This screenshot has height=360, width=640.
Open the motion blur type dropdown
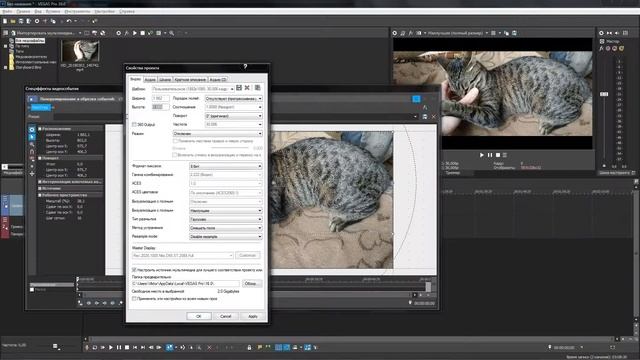225,219
